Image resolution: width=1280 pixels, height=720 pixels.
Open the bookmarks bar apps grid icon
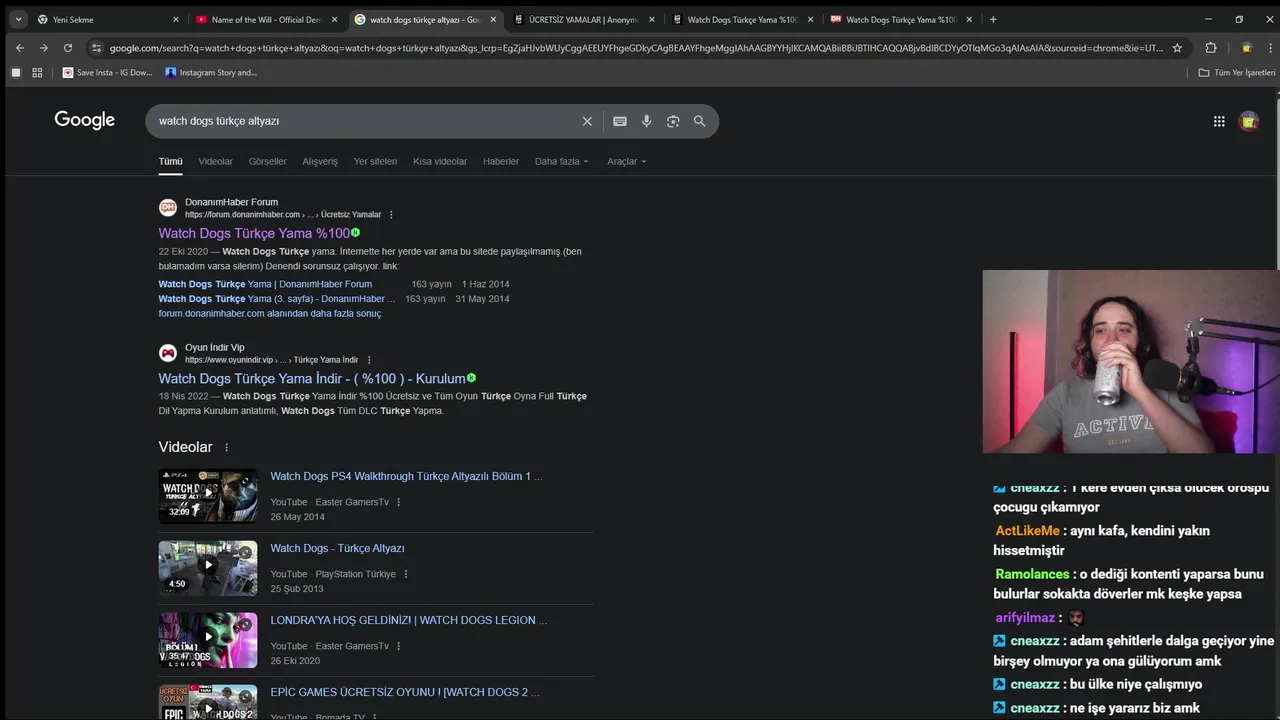(x=37, y=72)
